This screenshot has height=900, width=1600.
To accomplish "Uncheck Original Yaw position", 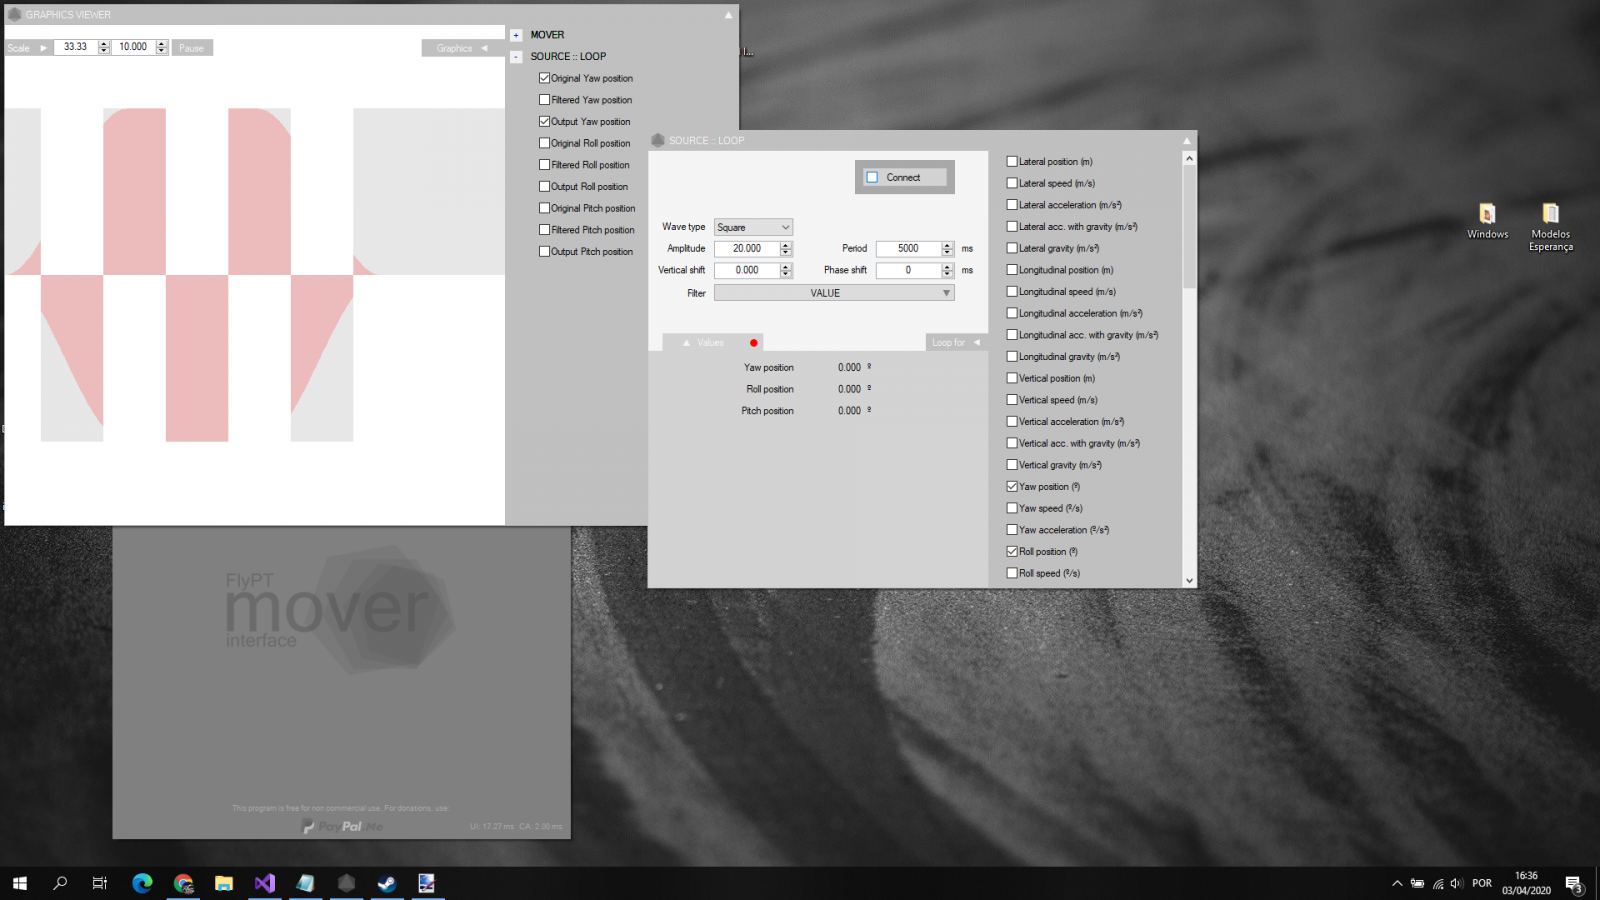I will coord(545,78).
